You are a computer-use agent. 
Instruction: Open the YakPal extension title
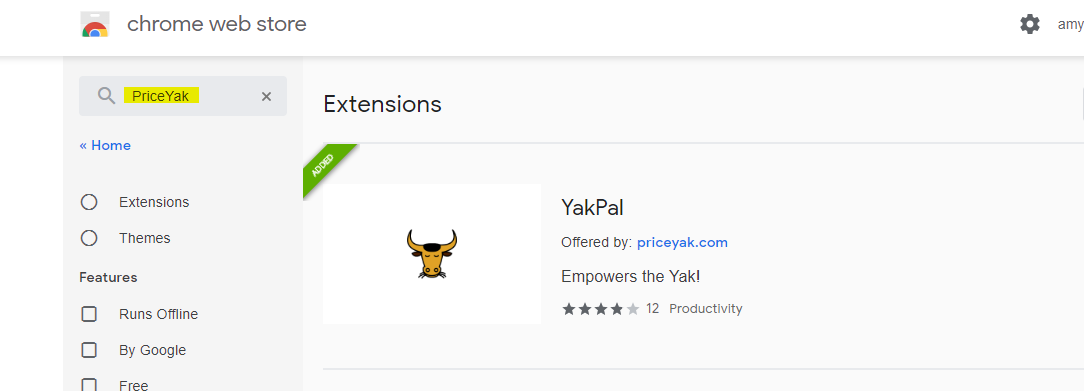tap(592, 207)
